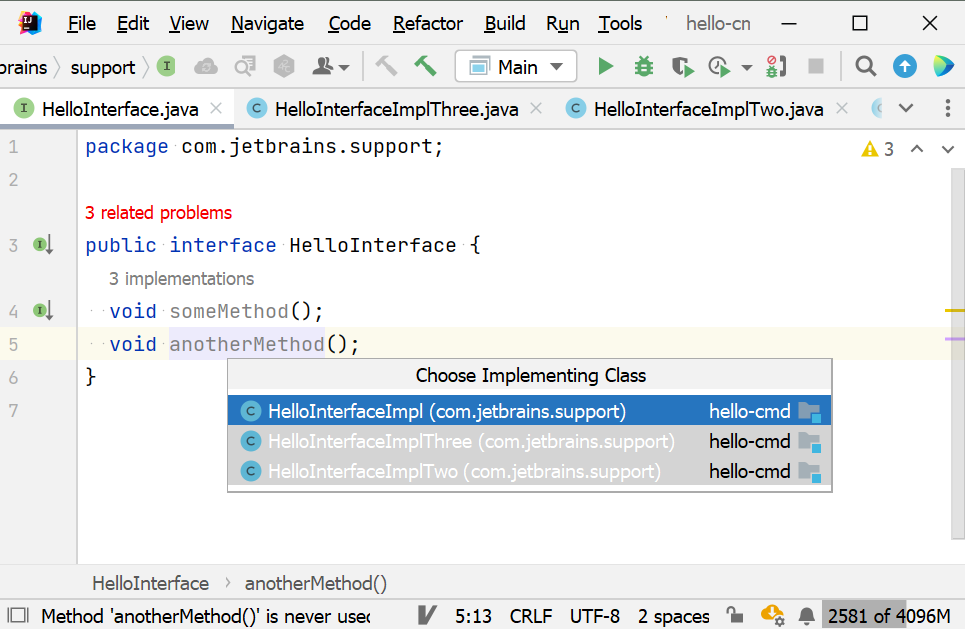Click the attach debugger icon
Image resolution: width=965 pixels, height=629 pixels.
tap(775, 66)
